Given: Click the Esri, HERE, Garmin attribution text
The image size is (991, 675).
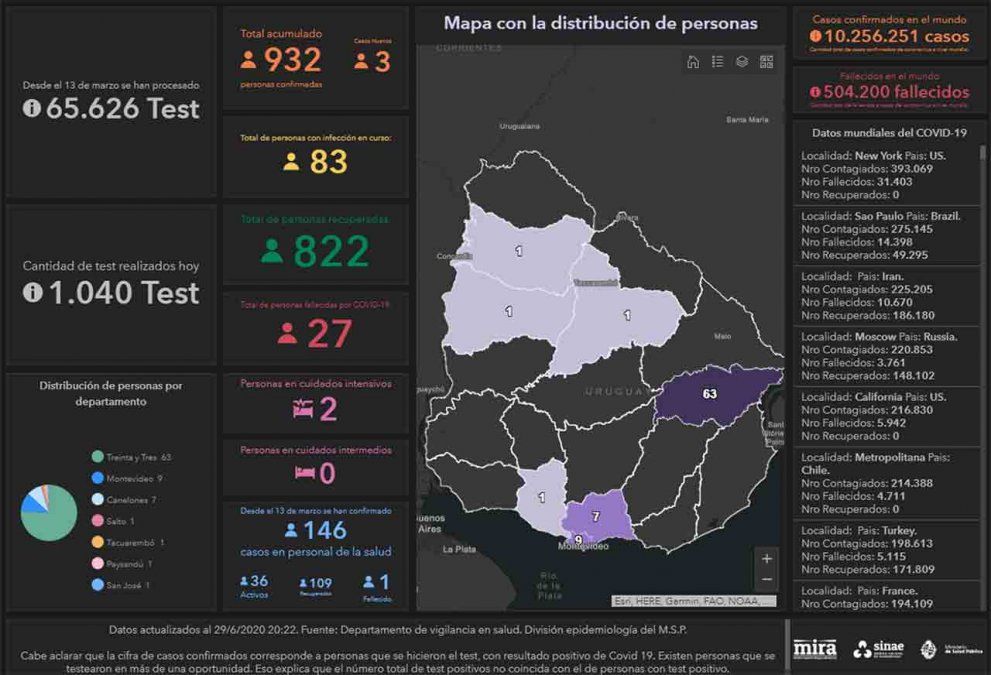Looking at the screenshot, I should (x=693, y=601).
